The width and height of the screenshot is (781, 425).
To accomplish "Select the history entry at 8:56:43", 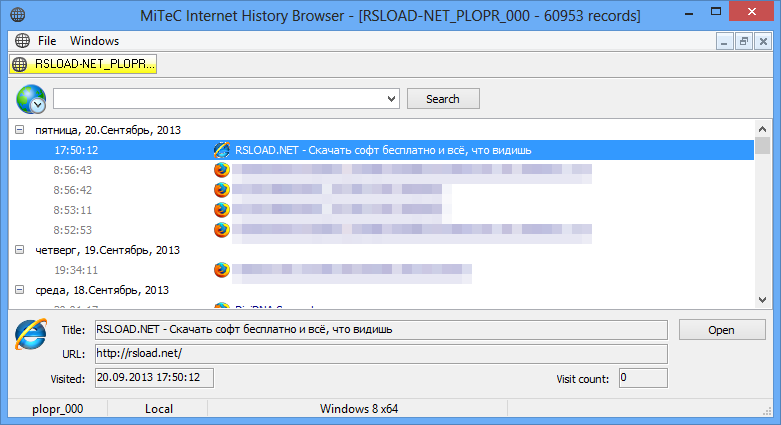I will pyautogui.click(x=382, y=170).
